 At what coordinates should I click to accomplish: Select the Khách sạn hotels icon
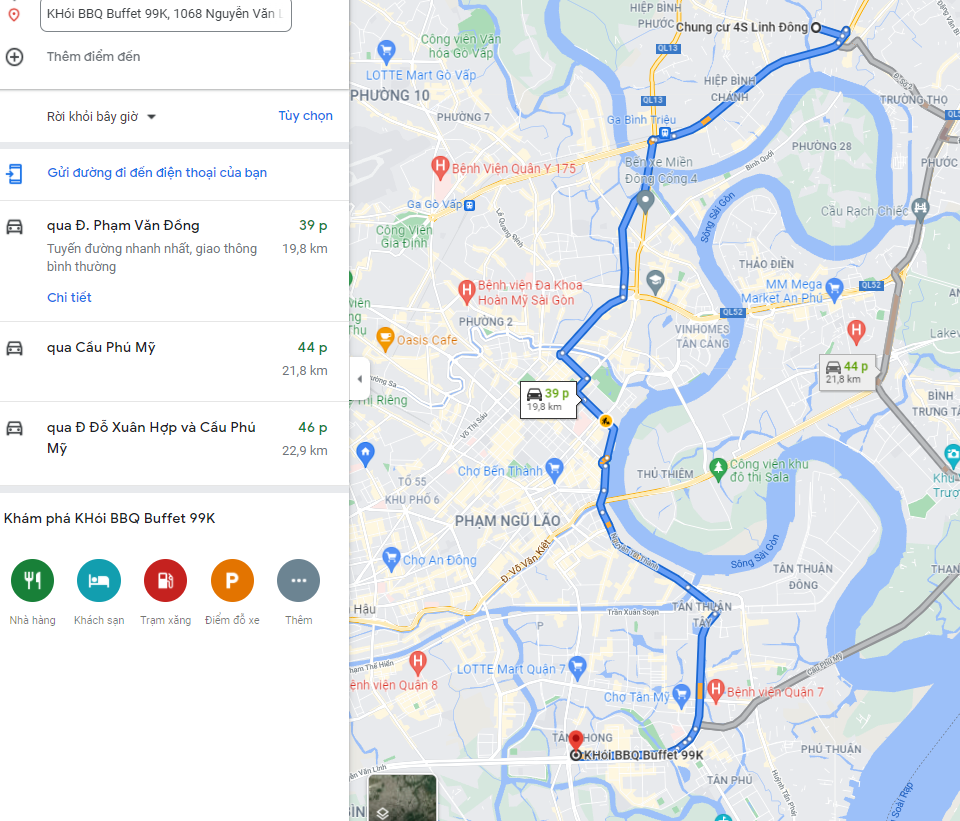[99, 580]
